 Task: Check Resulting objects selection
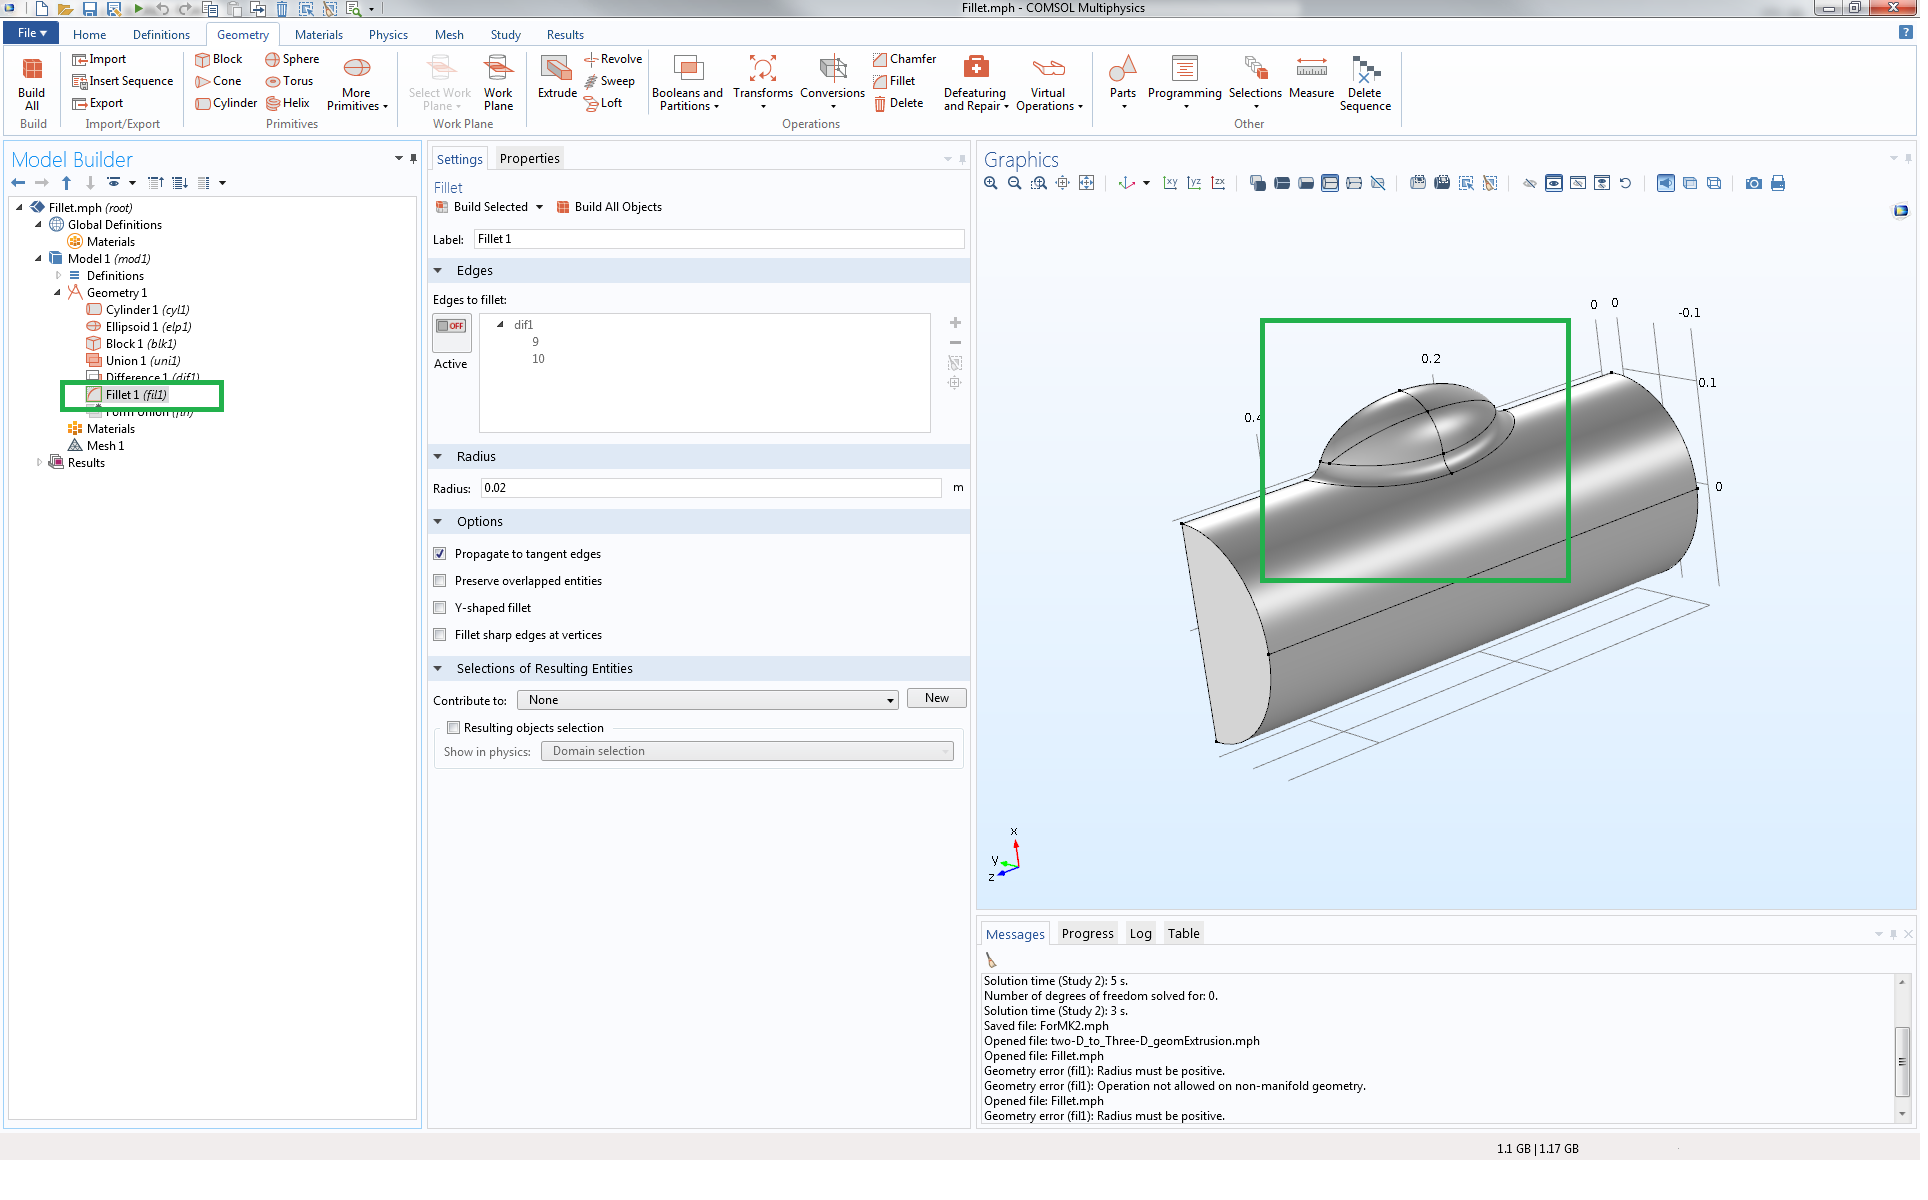[x=454, y=728]
